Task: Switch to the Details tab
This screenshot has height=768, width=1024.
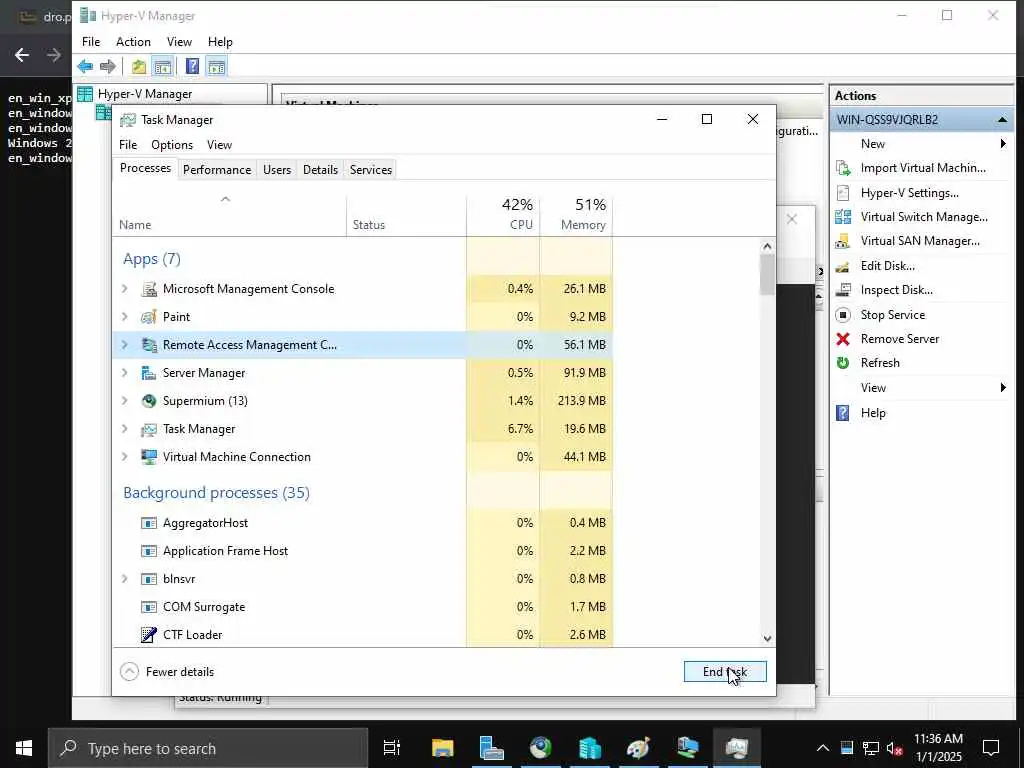Action: pos(320,170)
